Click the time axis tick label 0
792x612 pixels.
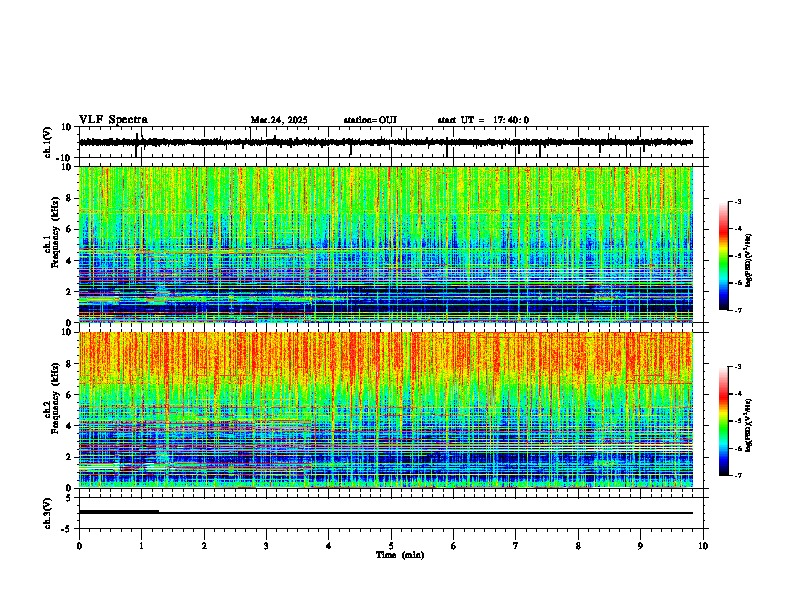tap(79, 546)
